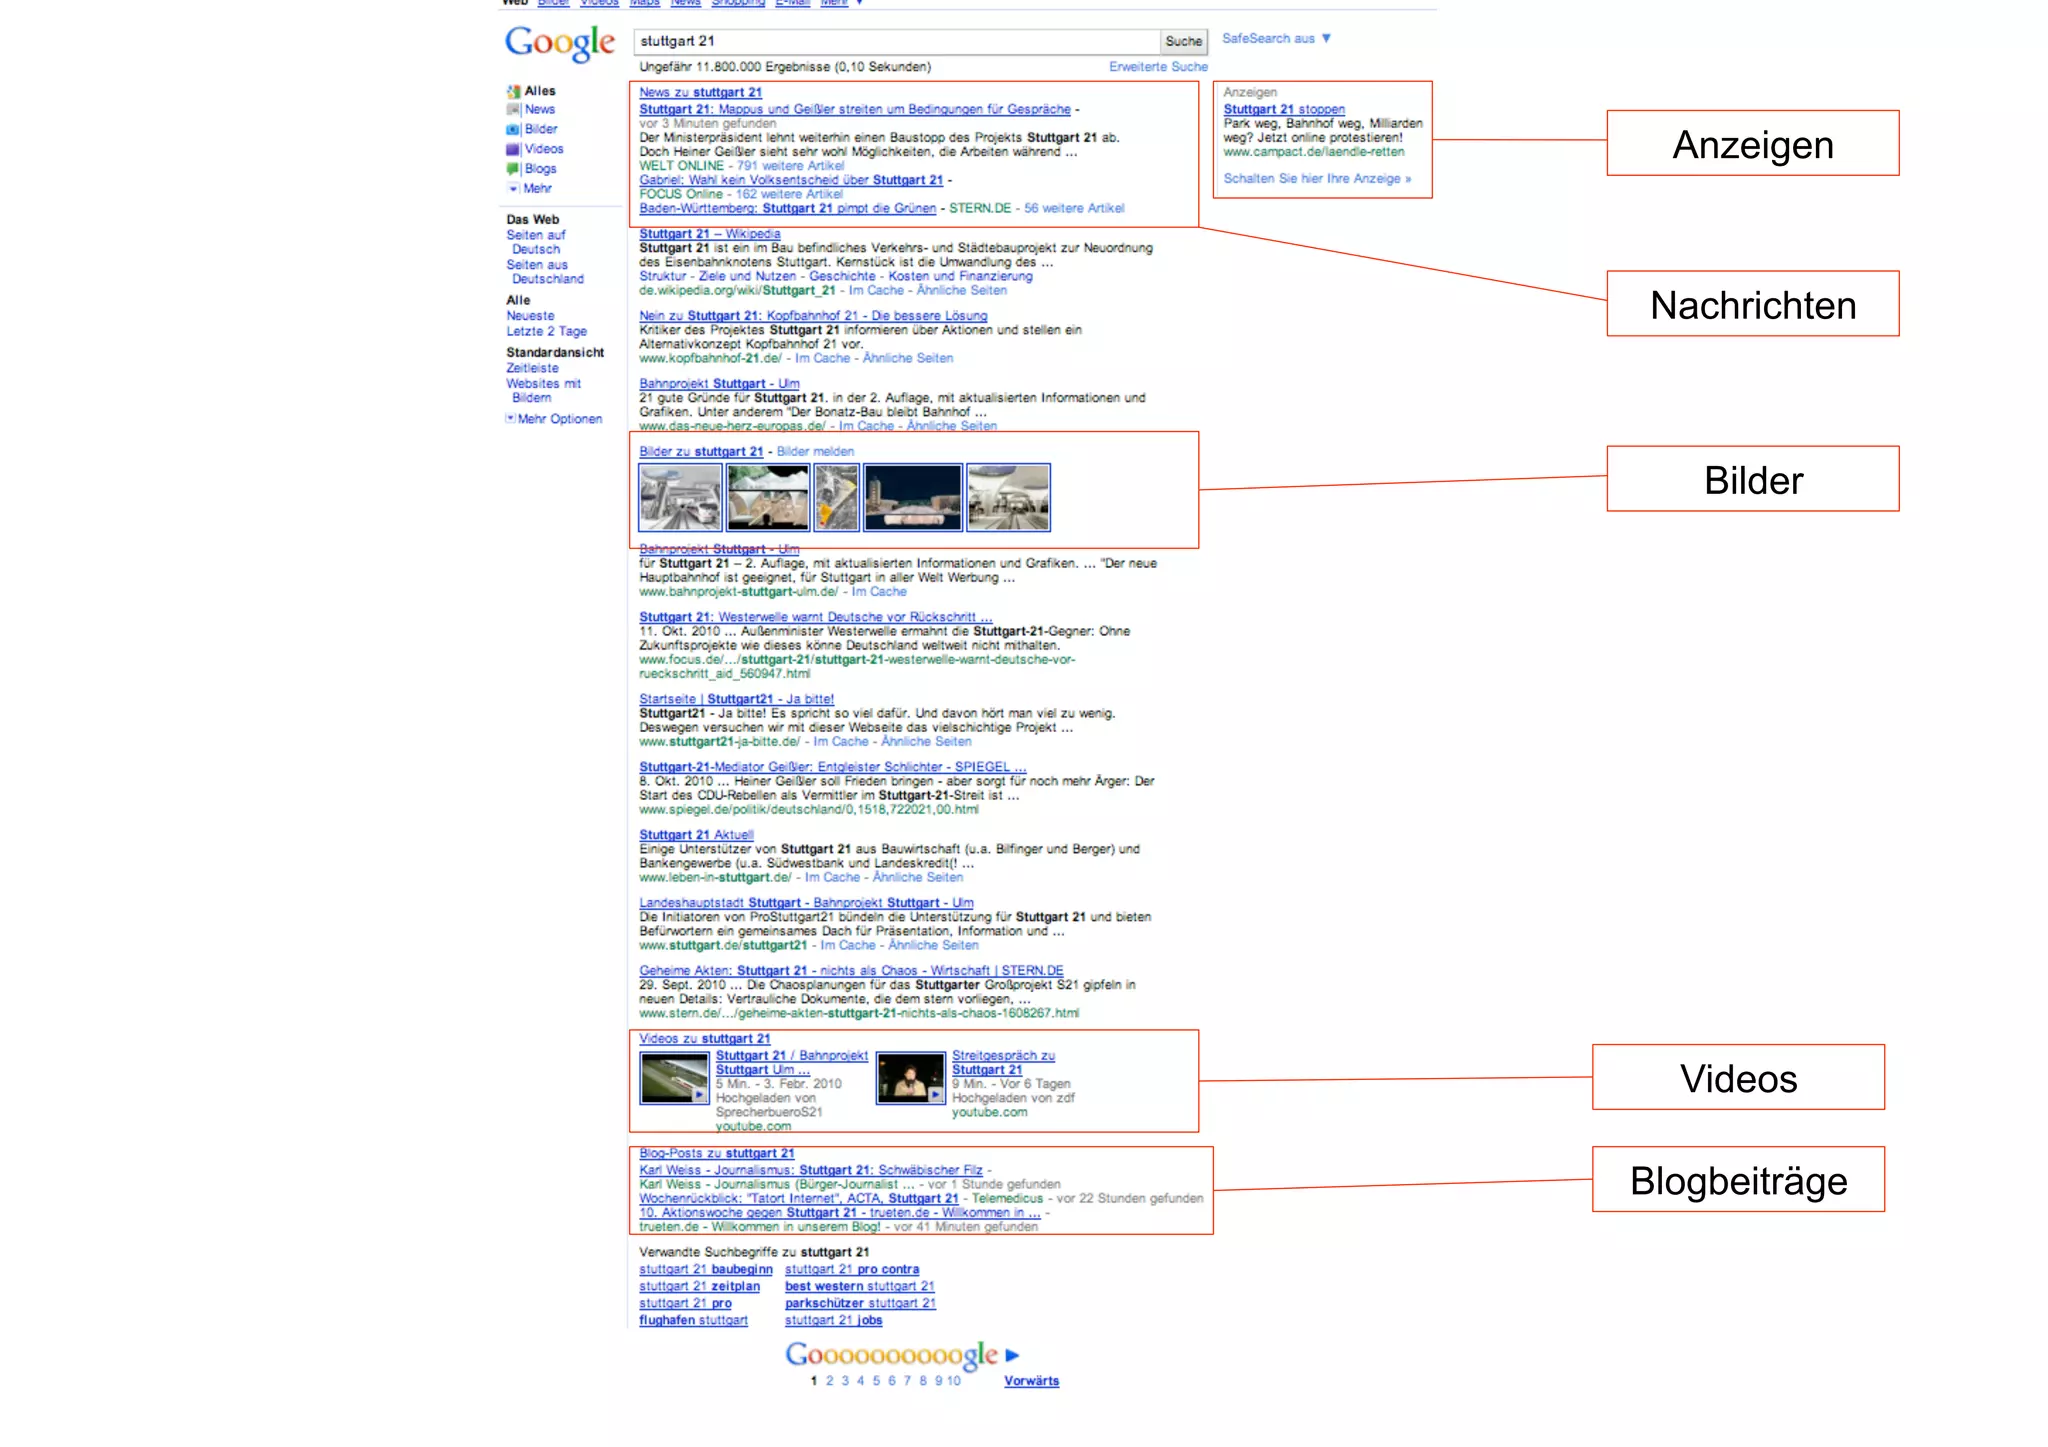Click the blue next-page arrow beside Goooogle
Viewport: 2048px width, 1447px height.
pyautogui.click(x=1012, y=1355)
